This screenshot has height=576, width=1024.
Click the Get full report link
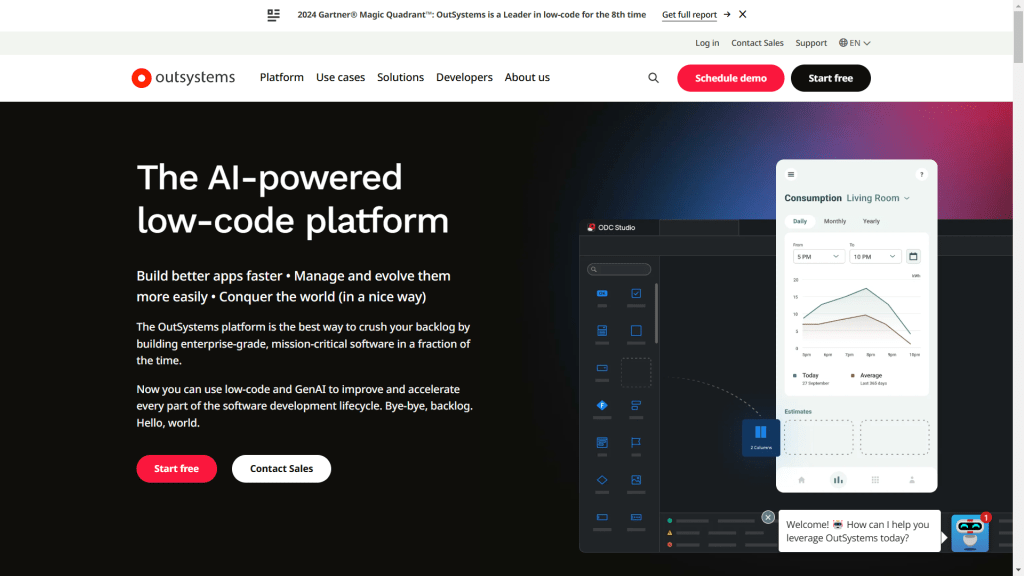[x=689, y=14]
